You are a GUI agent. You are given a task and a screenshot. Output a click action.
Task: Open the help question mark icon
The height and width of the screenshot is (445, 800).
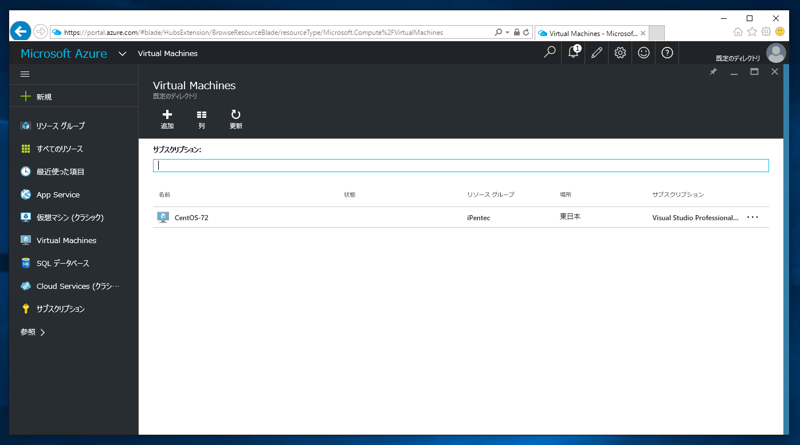tap(667, 53)
